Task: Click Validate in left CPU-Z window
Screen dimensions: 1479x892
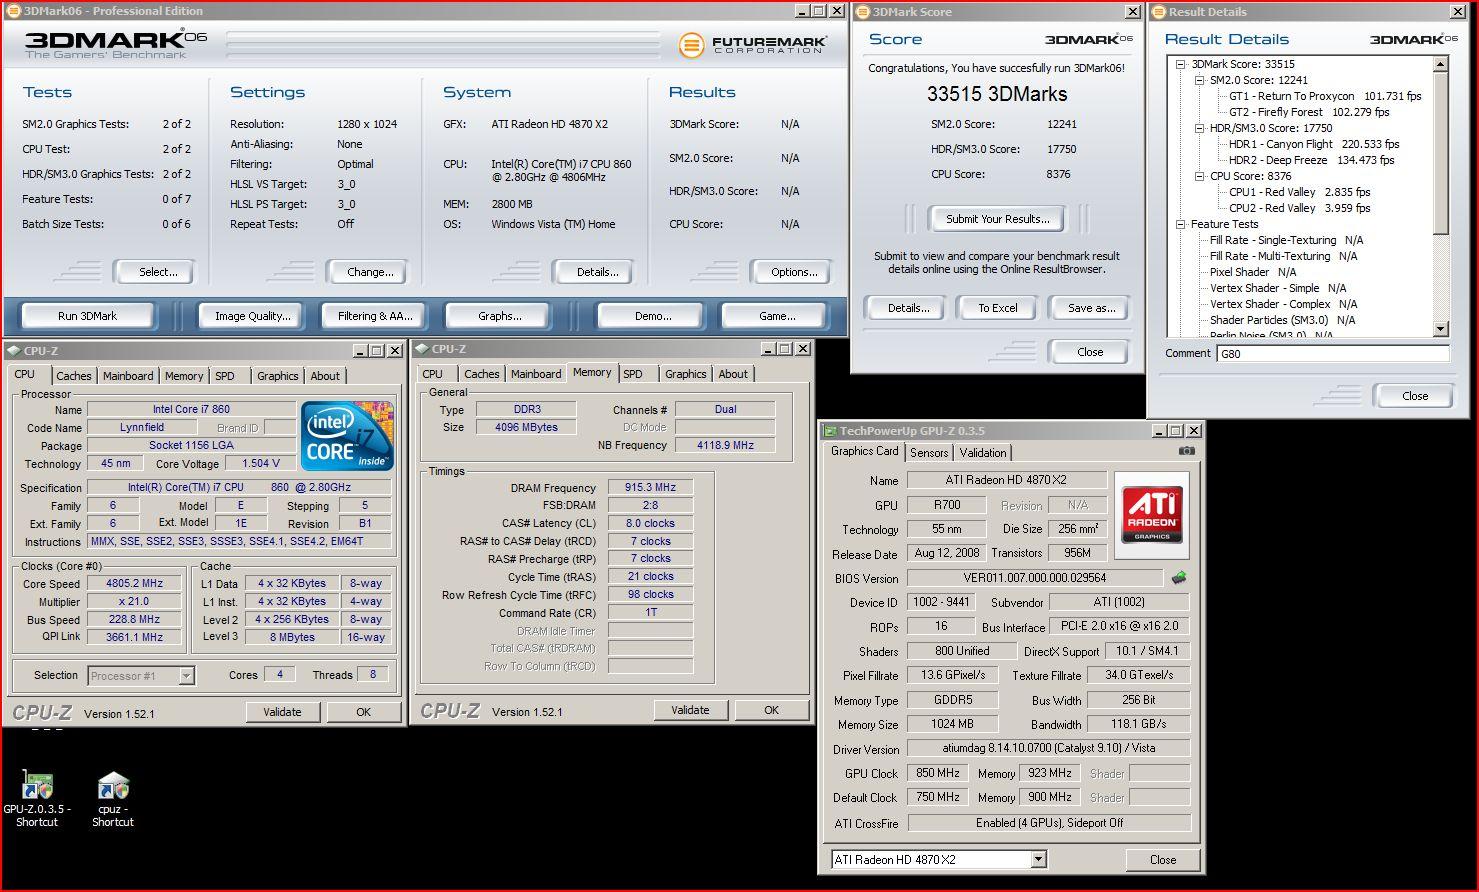Action: point(282,712)
